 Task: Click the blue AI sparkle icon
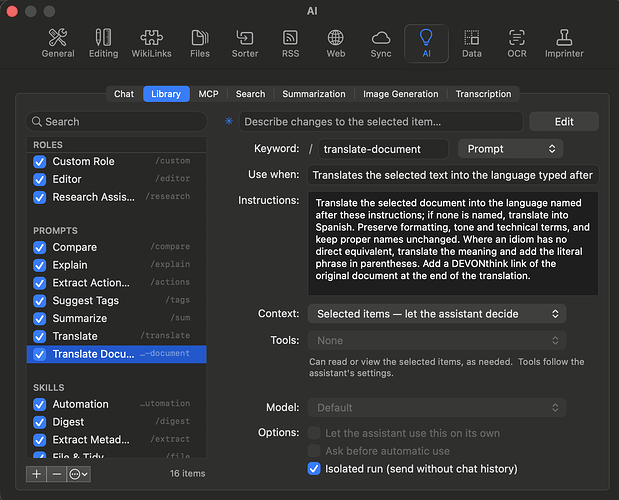tap(229, 121)
